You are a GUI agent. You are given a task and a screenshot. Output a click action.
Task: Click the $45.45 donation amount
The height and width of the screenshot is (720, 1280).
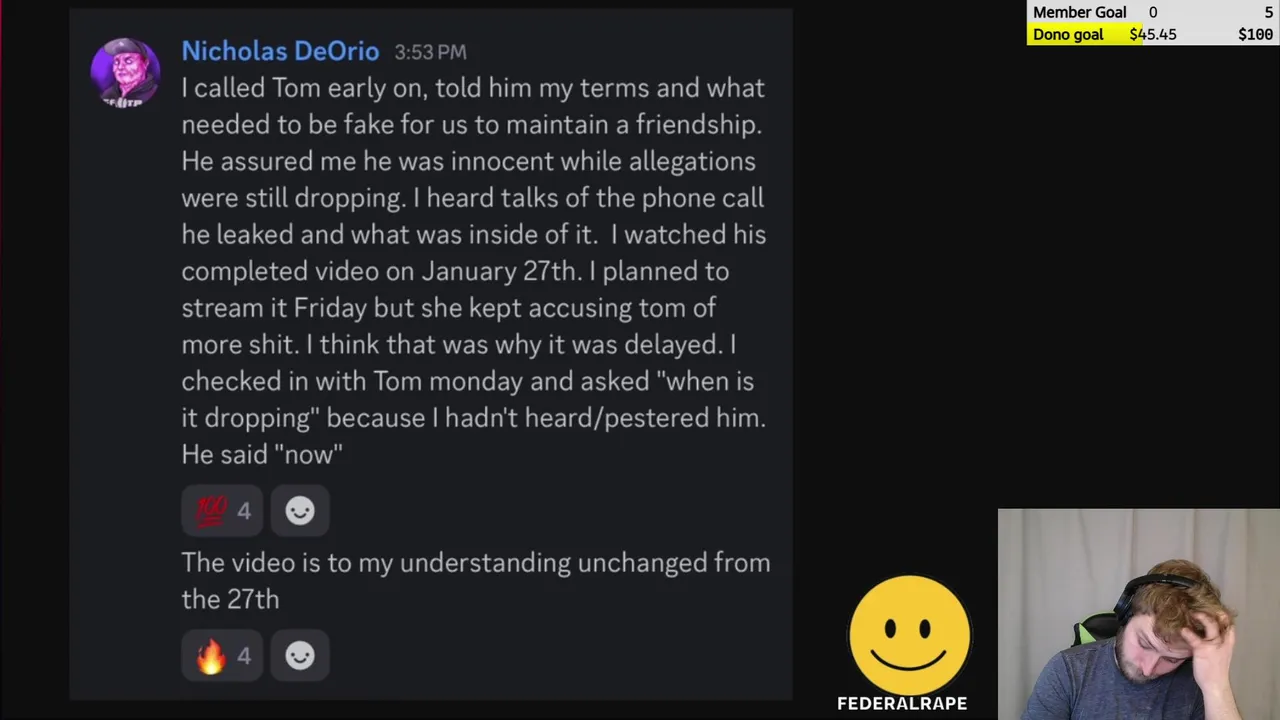click(x=1153, y=34)
